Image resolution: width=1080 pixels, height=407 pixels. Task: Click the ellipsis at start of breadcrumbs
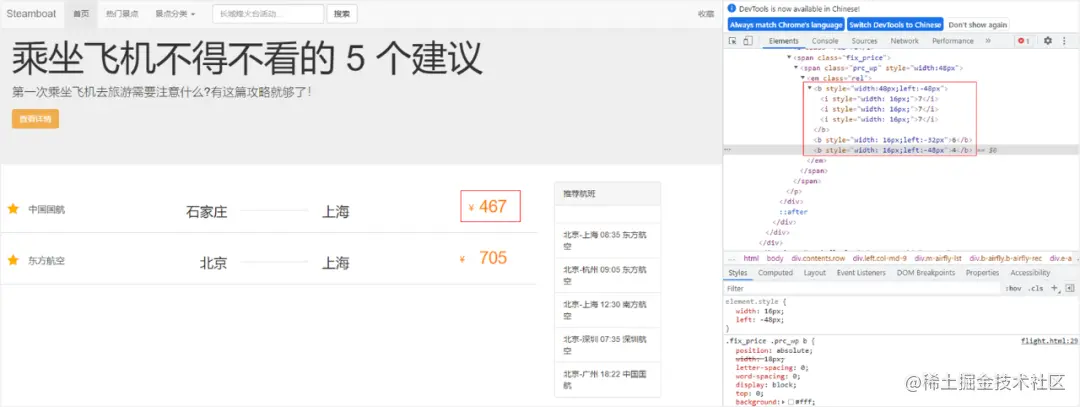[x=731, y=258]
